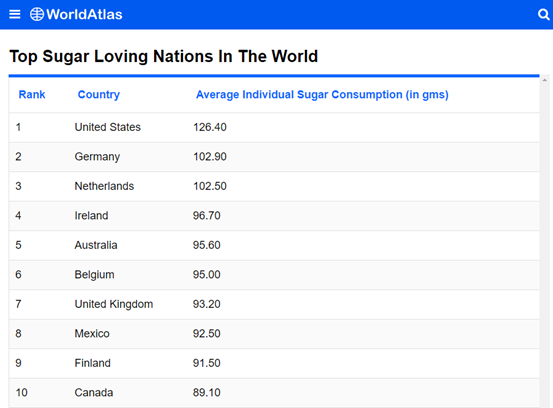Select the Canada table row

[x=274, y=393]
